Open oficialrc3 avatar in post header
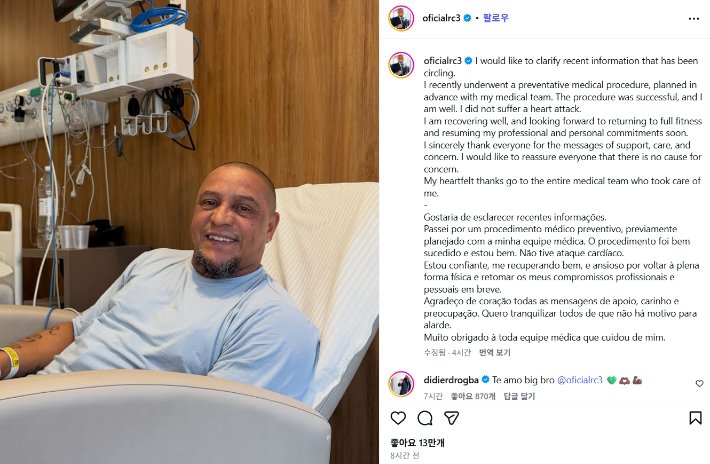The width and height of the screenshot is (710, 464). 401,19
